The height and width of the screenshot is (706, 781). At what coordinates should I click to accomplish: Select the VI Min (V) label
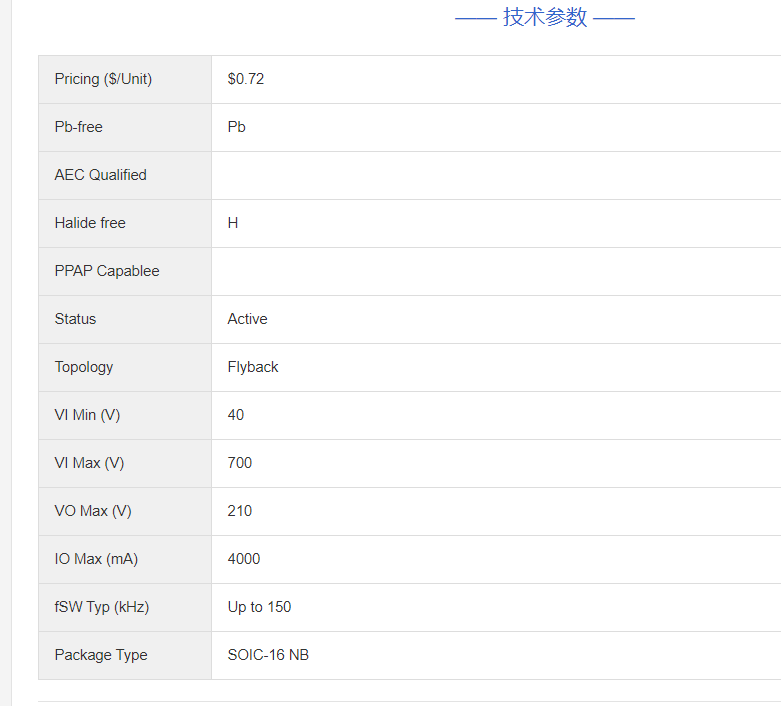pyautogui.click(x=87, y=415)
